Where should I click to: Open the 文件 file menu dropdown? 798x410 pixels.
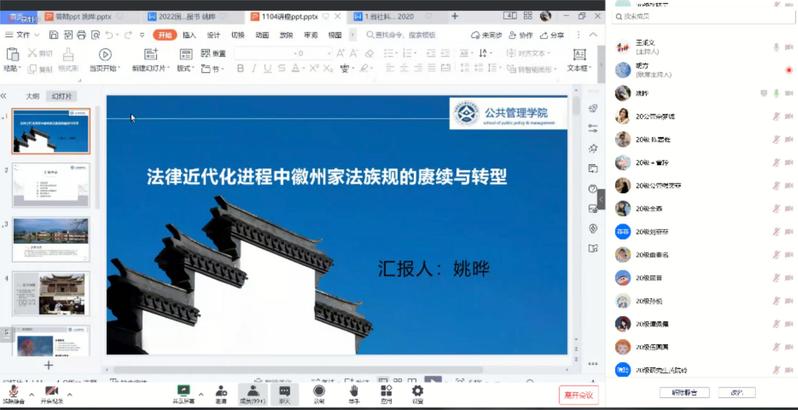pos(26,34)
